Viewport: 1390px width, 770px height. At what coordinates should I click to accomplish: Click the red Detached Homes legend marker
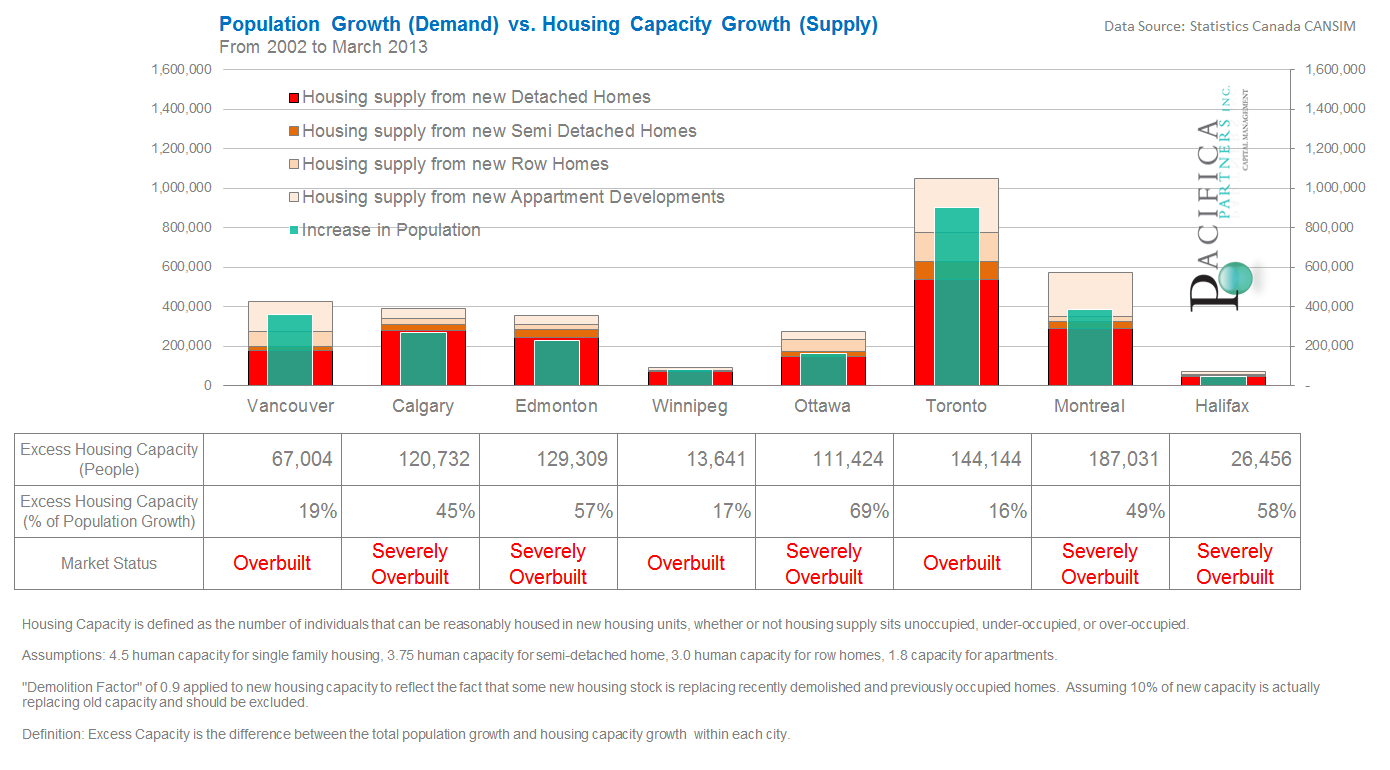[293, 98]
